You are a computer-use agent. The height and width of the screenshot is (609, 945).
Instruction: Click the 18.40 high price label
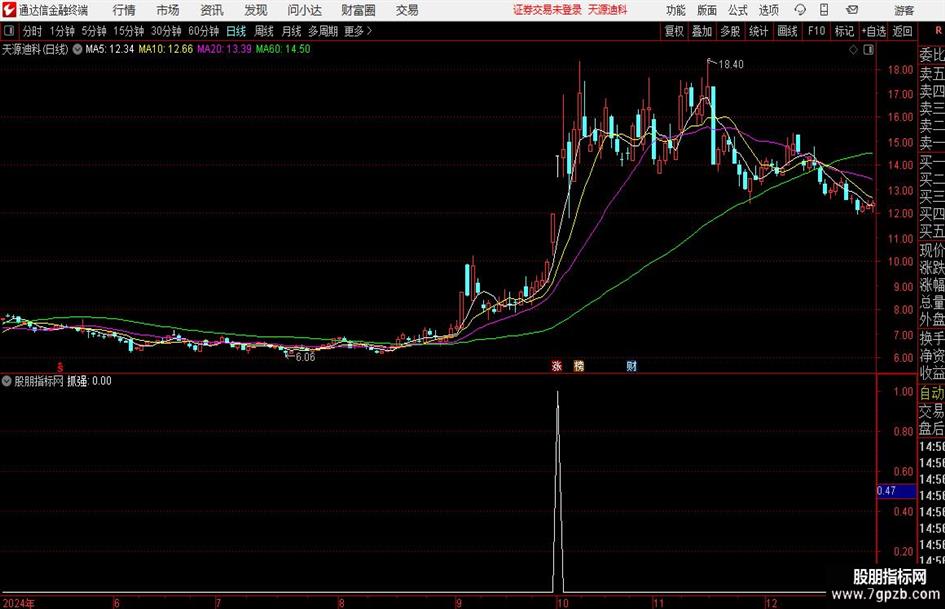tap(731, 65)
